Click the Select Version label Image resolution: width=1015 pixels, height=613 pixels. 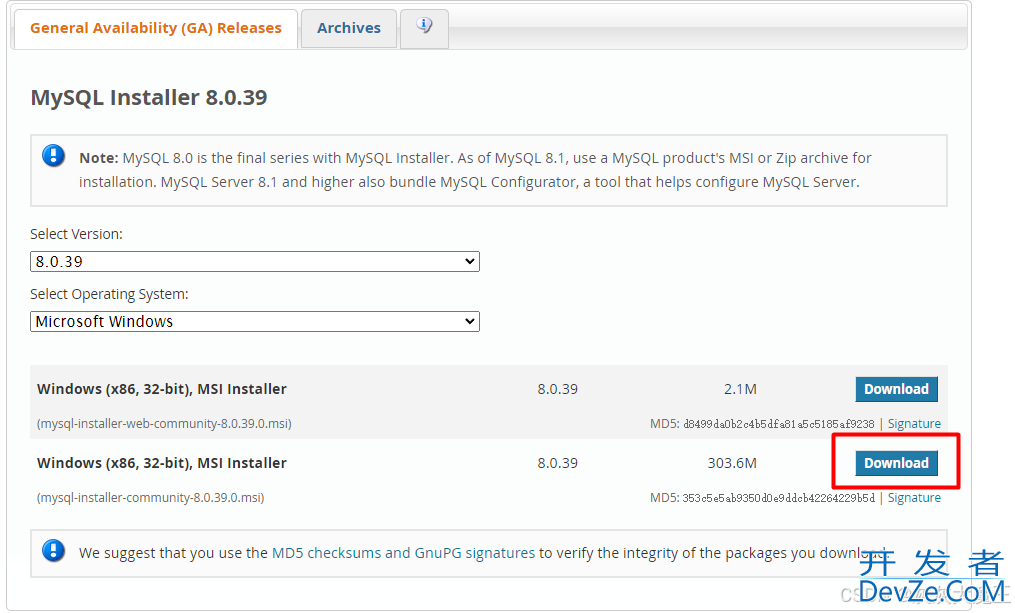(x=76, y=234)
